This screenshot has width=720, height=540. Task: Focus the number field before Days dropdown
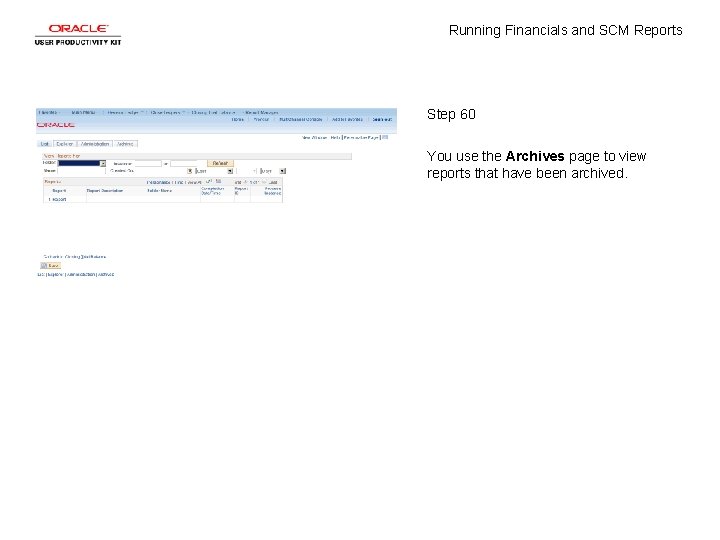(247, 171)
